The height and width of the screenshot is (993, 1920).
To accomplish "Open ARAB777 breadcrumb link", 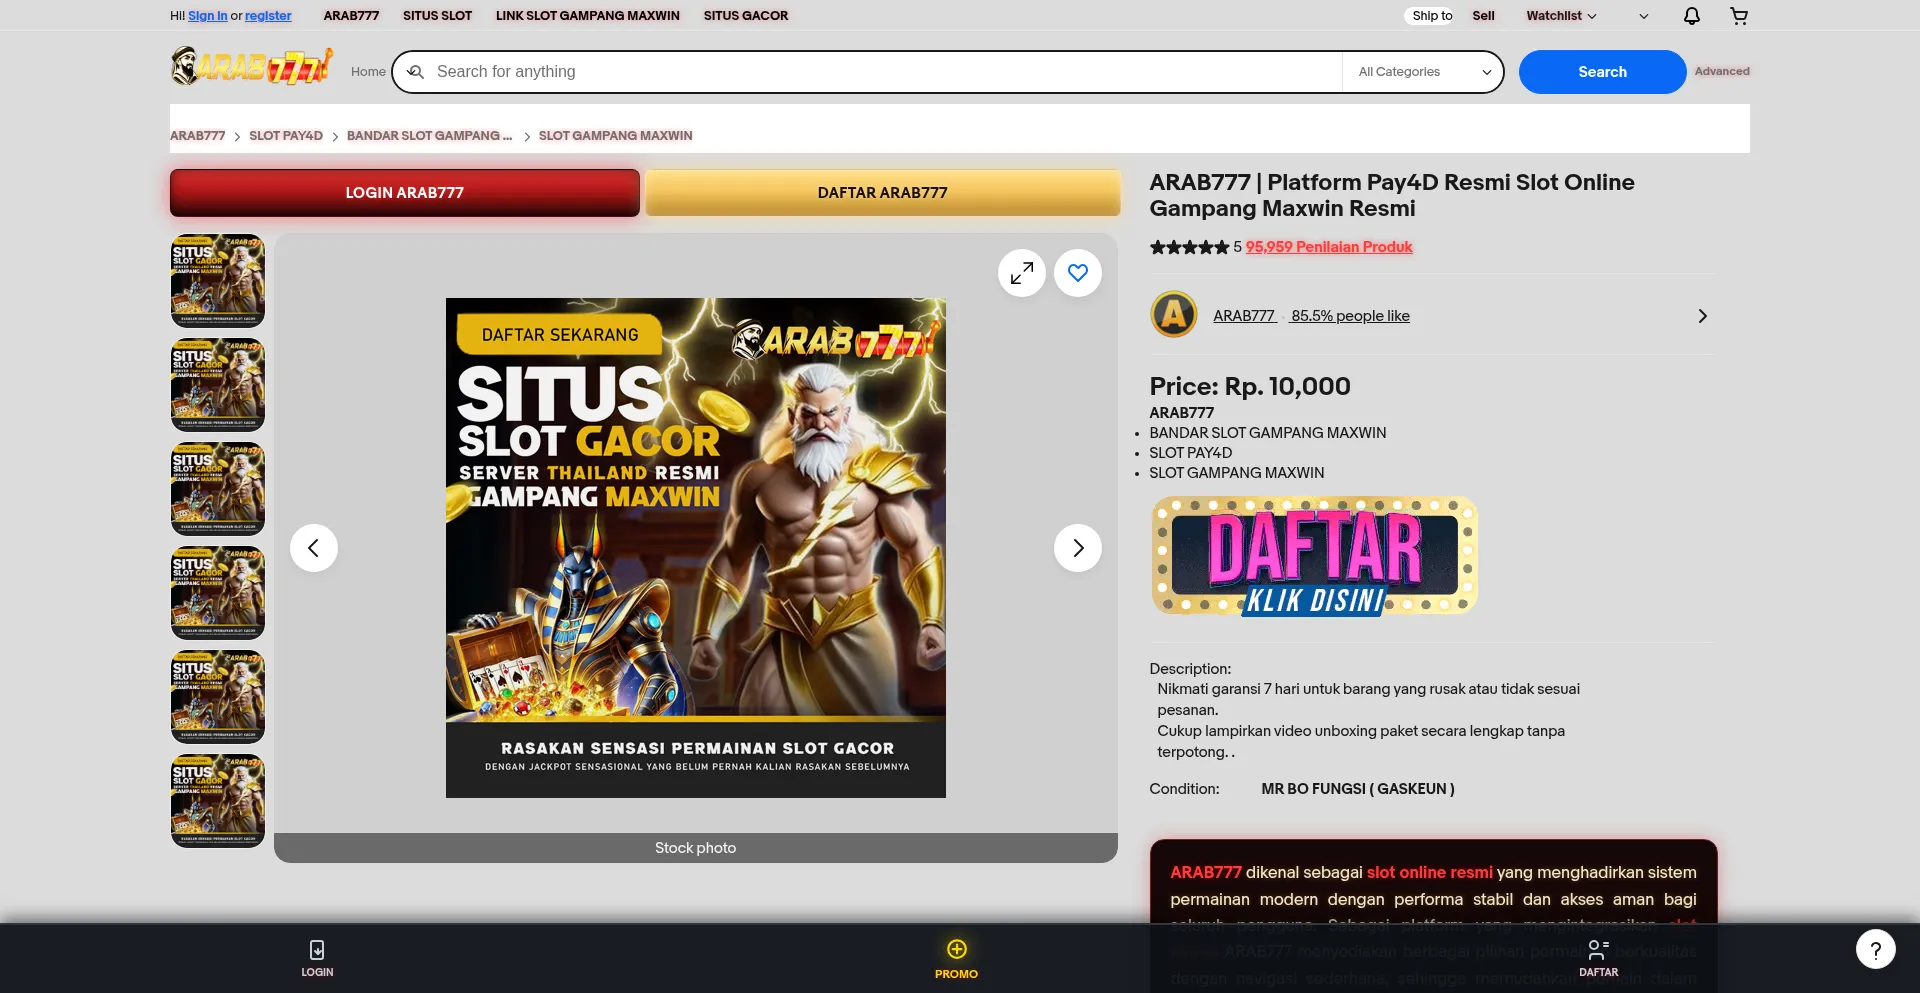I will click(197, 136).
